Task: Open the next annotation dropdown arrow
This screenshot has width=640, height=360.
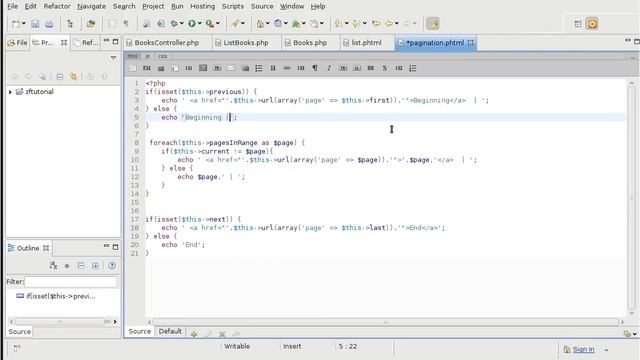Action: point(347,24)
